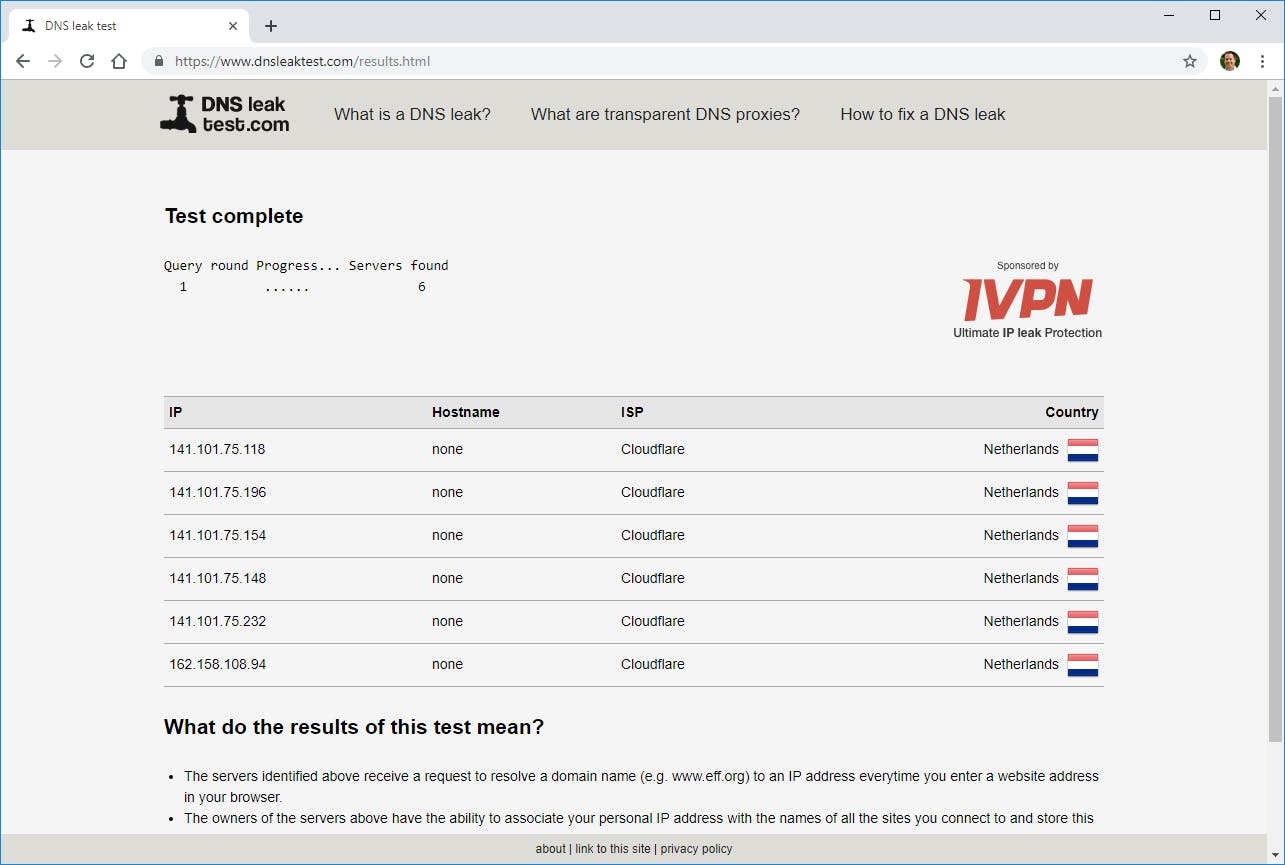This screenshot has width=1285, height=865.
Task: Close the Chrome window
Action: coord(1261,15)
